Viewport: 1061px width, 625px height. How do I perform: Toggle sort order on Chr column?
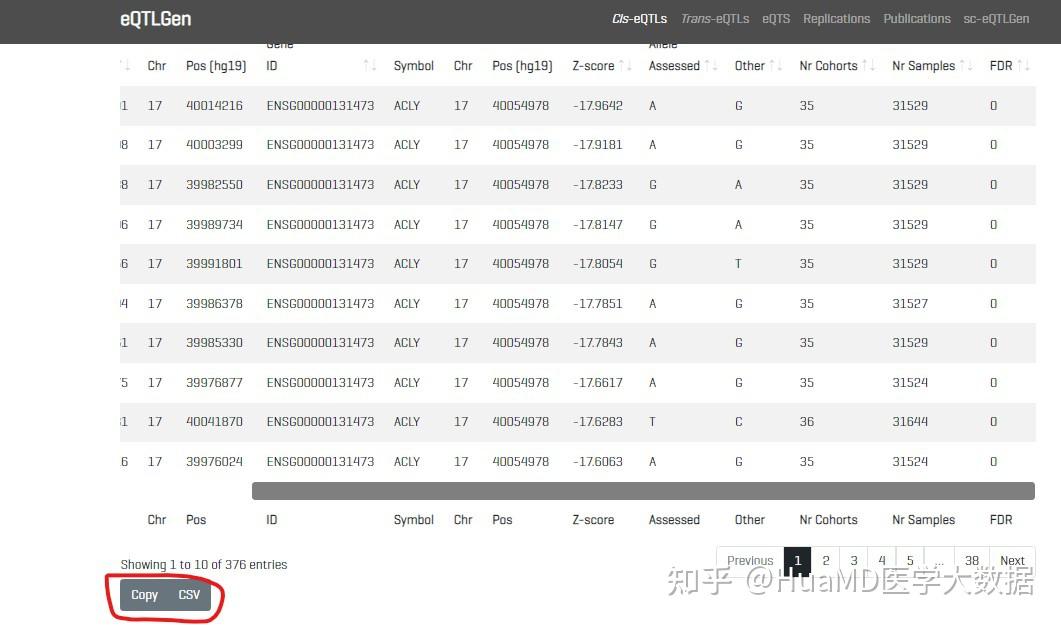[x=157, y=65]
